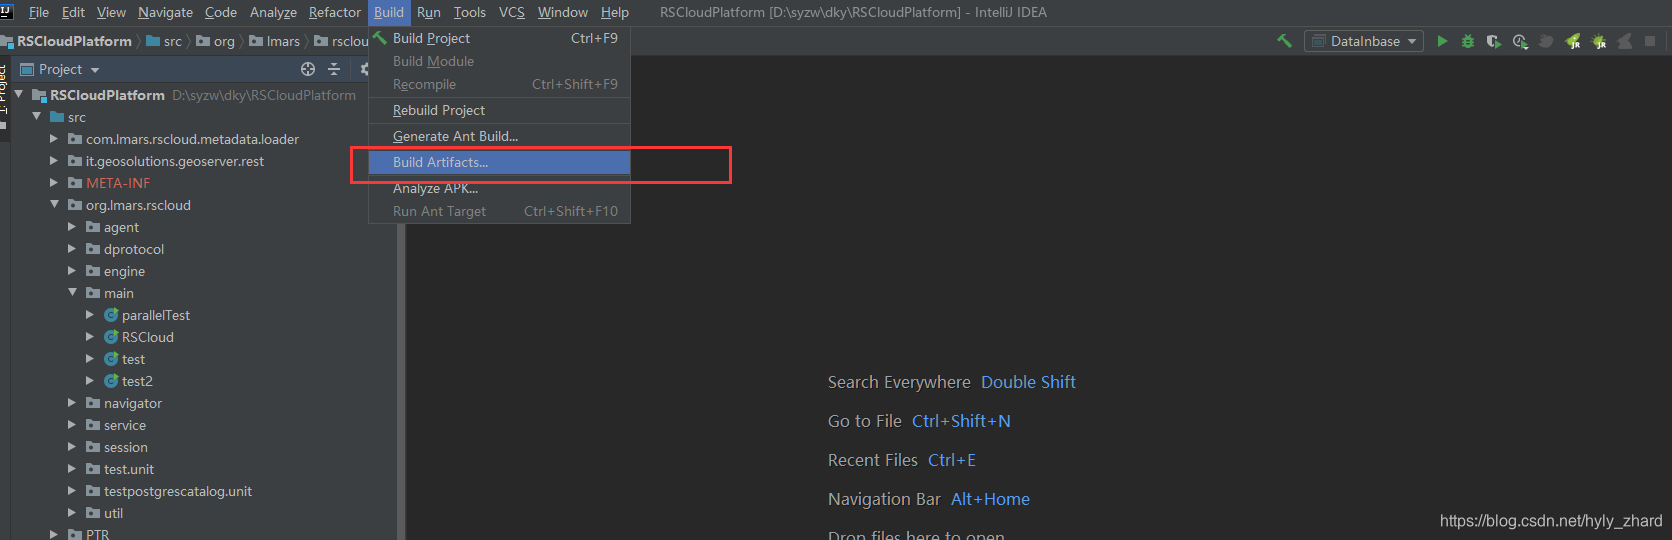Open the File menu
The width and height of the screenshot is (1672, 540).
tap(39, 12)
